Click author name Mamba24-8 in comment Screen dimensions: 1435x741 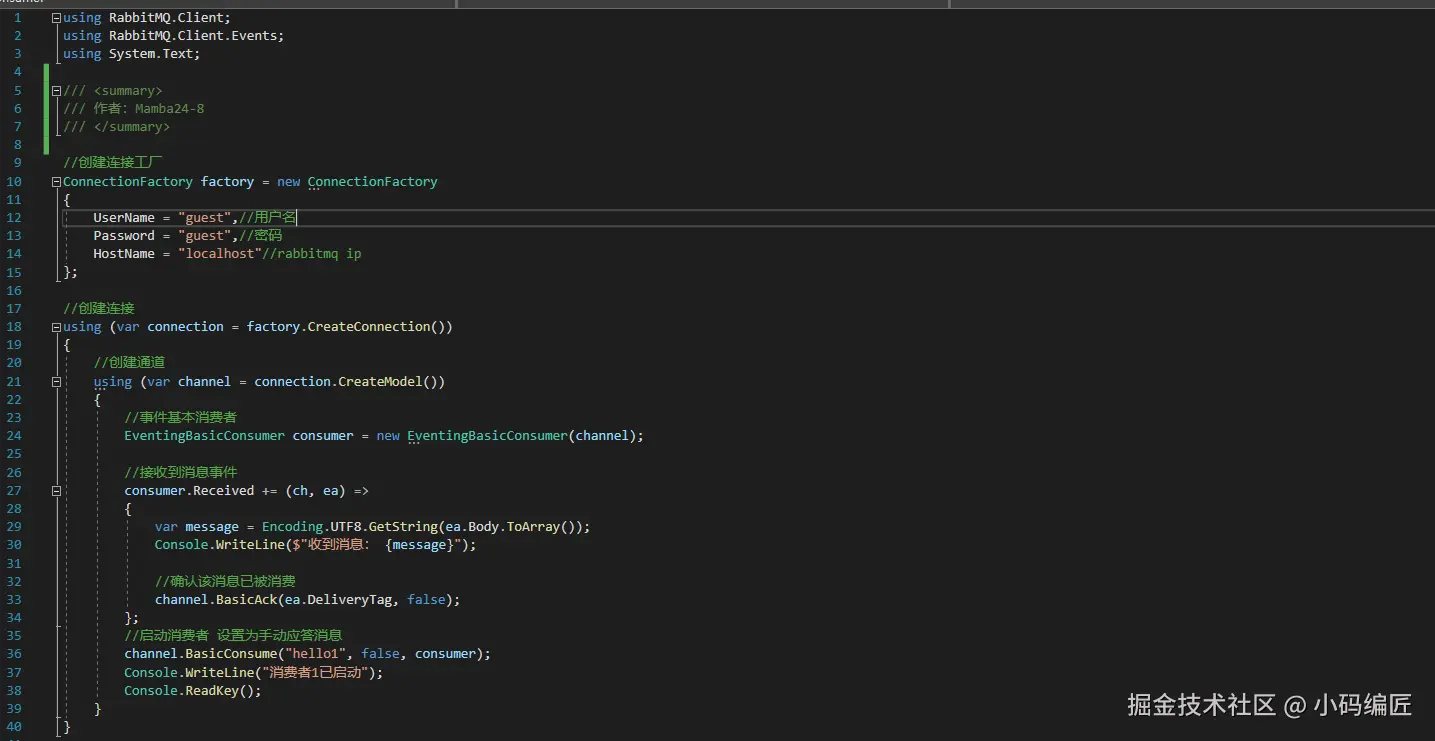point(170,108)
